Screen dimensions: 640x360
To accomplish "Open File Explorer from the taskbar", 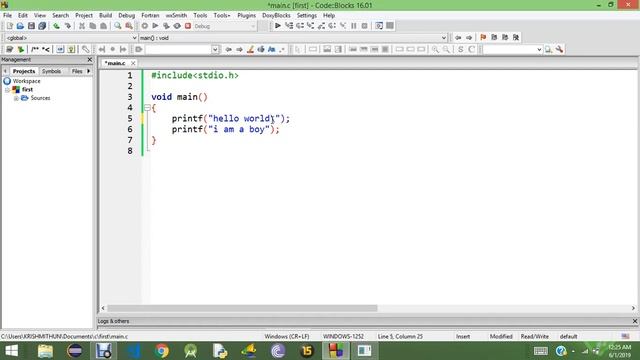I will [x=45, y=351].
